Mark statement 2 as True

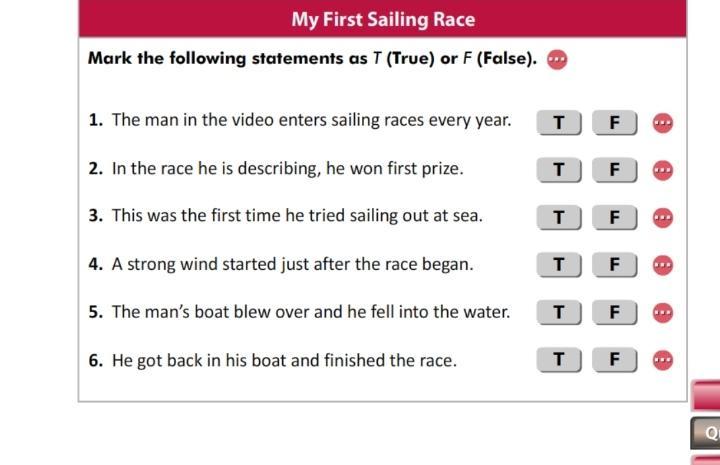click(559, 170)
